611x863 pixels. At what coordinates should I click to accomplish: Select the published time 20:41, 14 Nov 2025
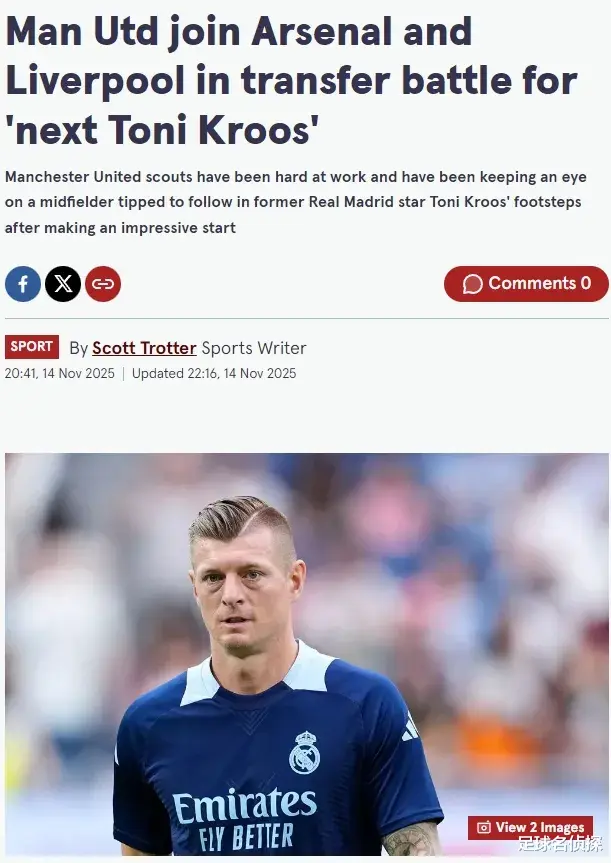click(x=59, y=373)
